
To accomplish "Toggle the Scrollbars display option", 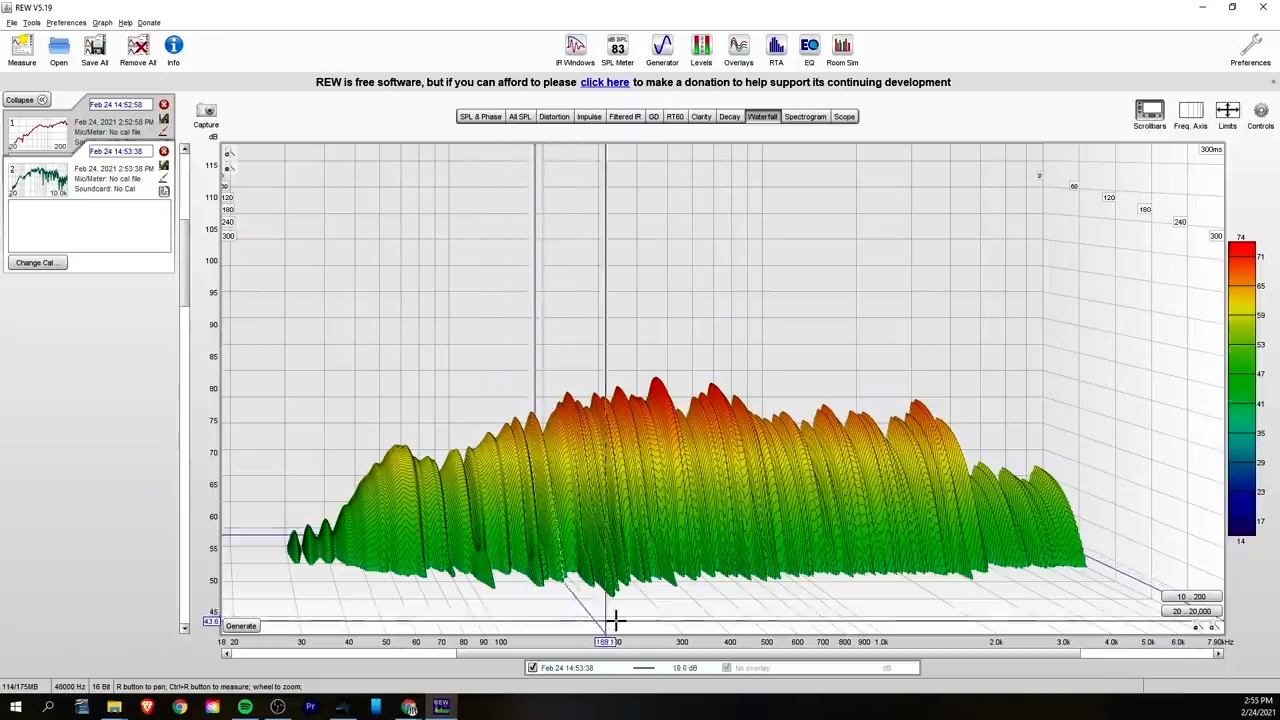I will point(1149,112).
